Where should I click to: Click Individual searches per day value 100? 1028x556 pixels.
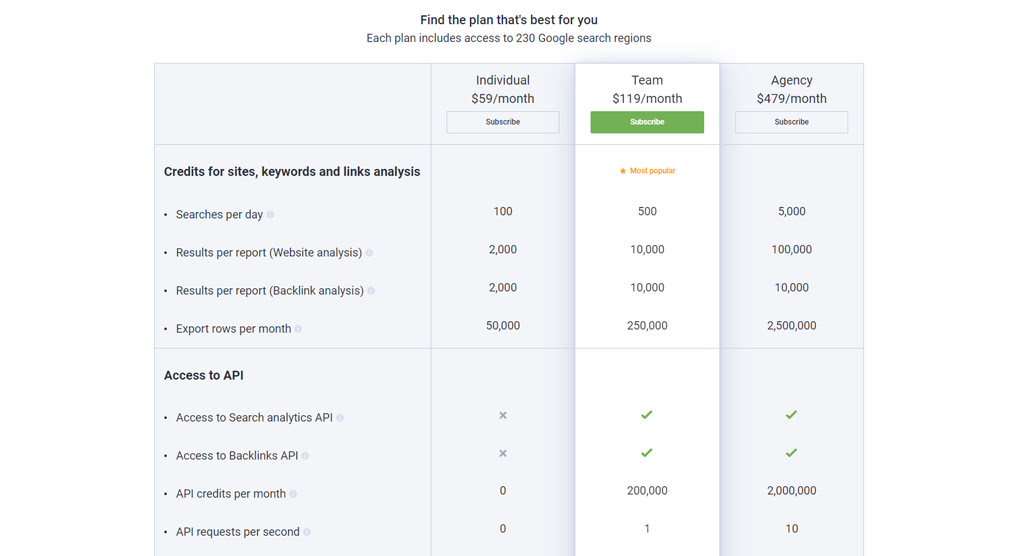(503, 211)
